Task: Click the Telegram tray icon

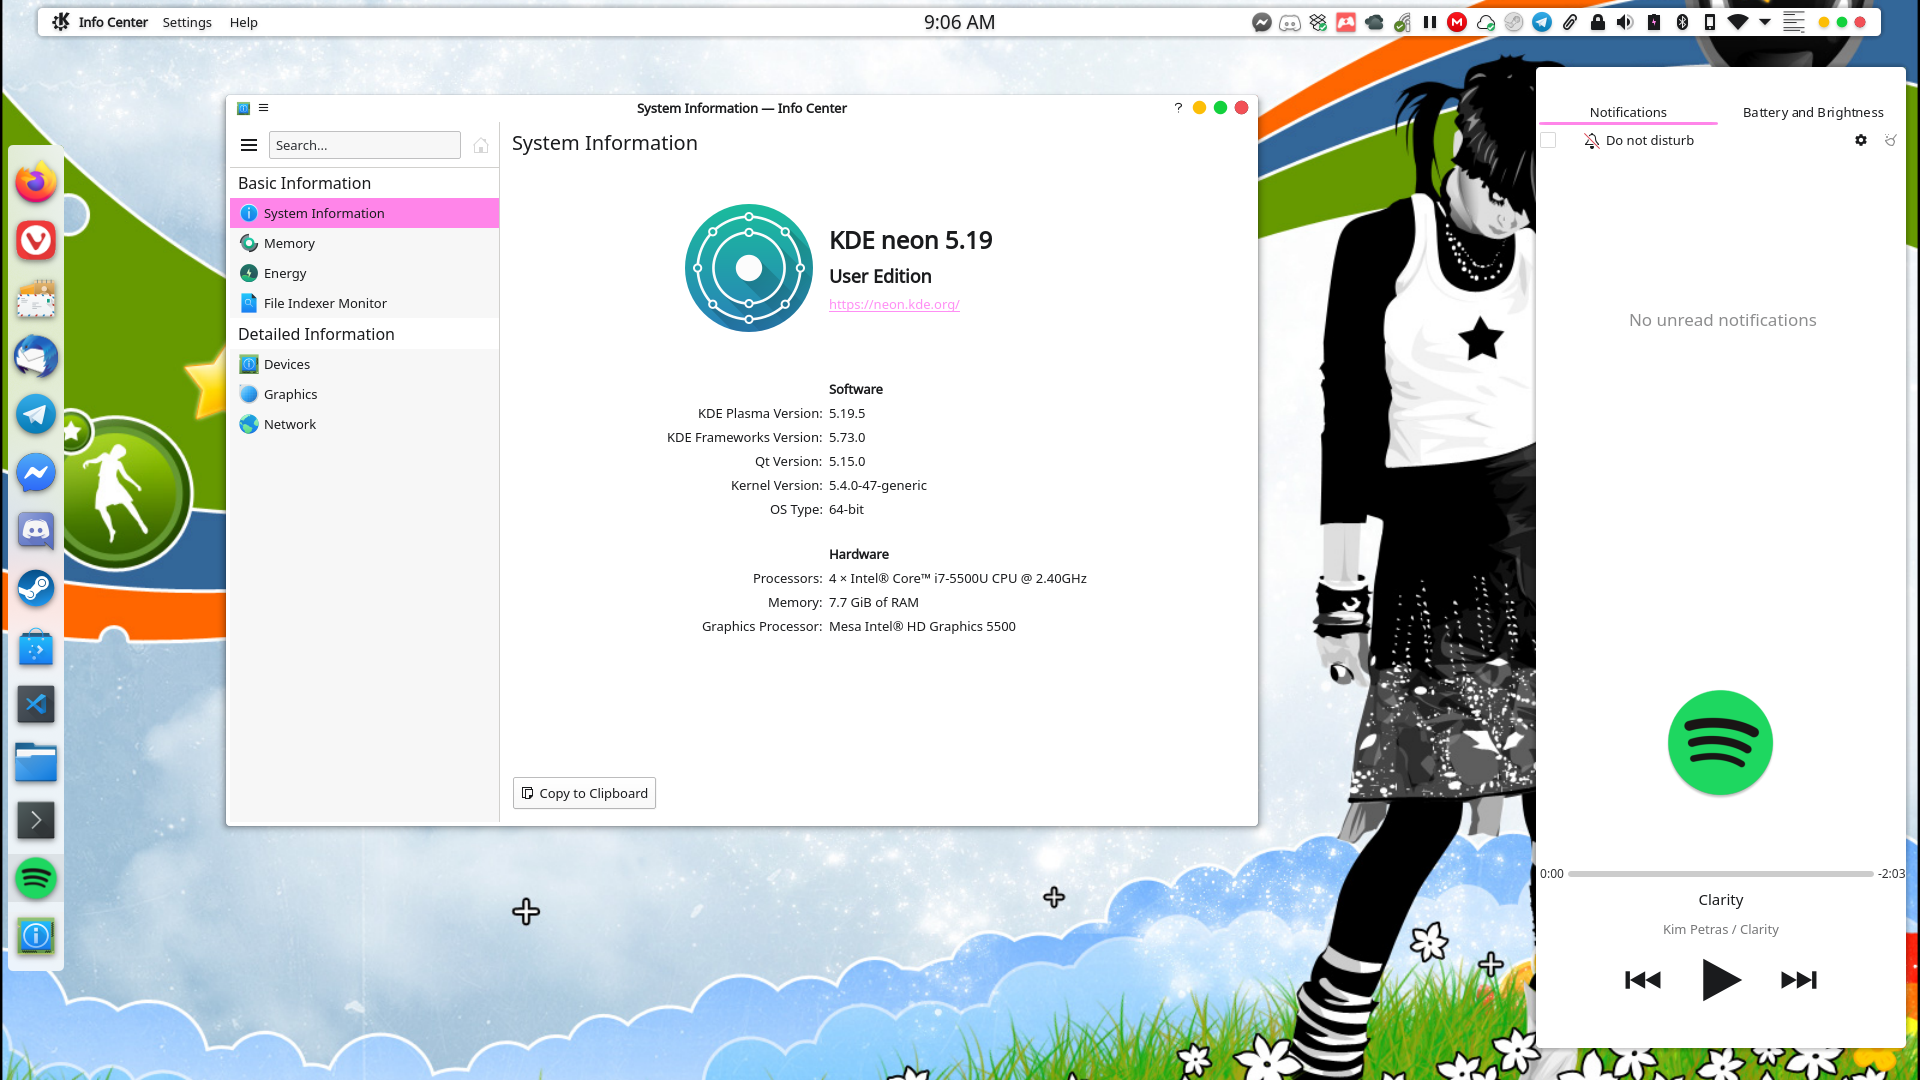Action: tap(1542, 22)
